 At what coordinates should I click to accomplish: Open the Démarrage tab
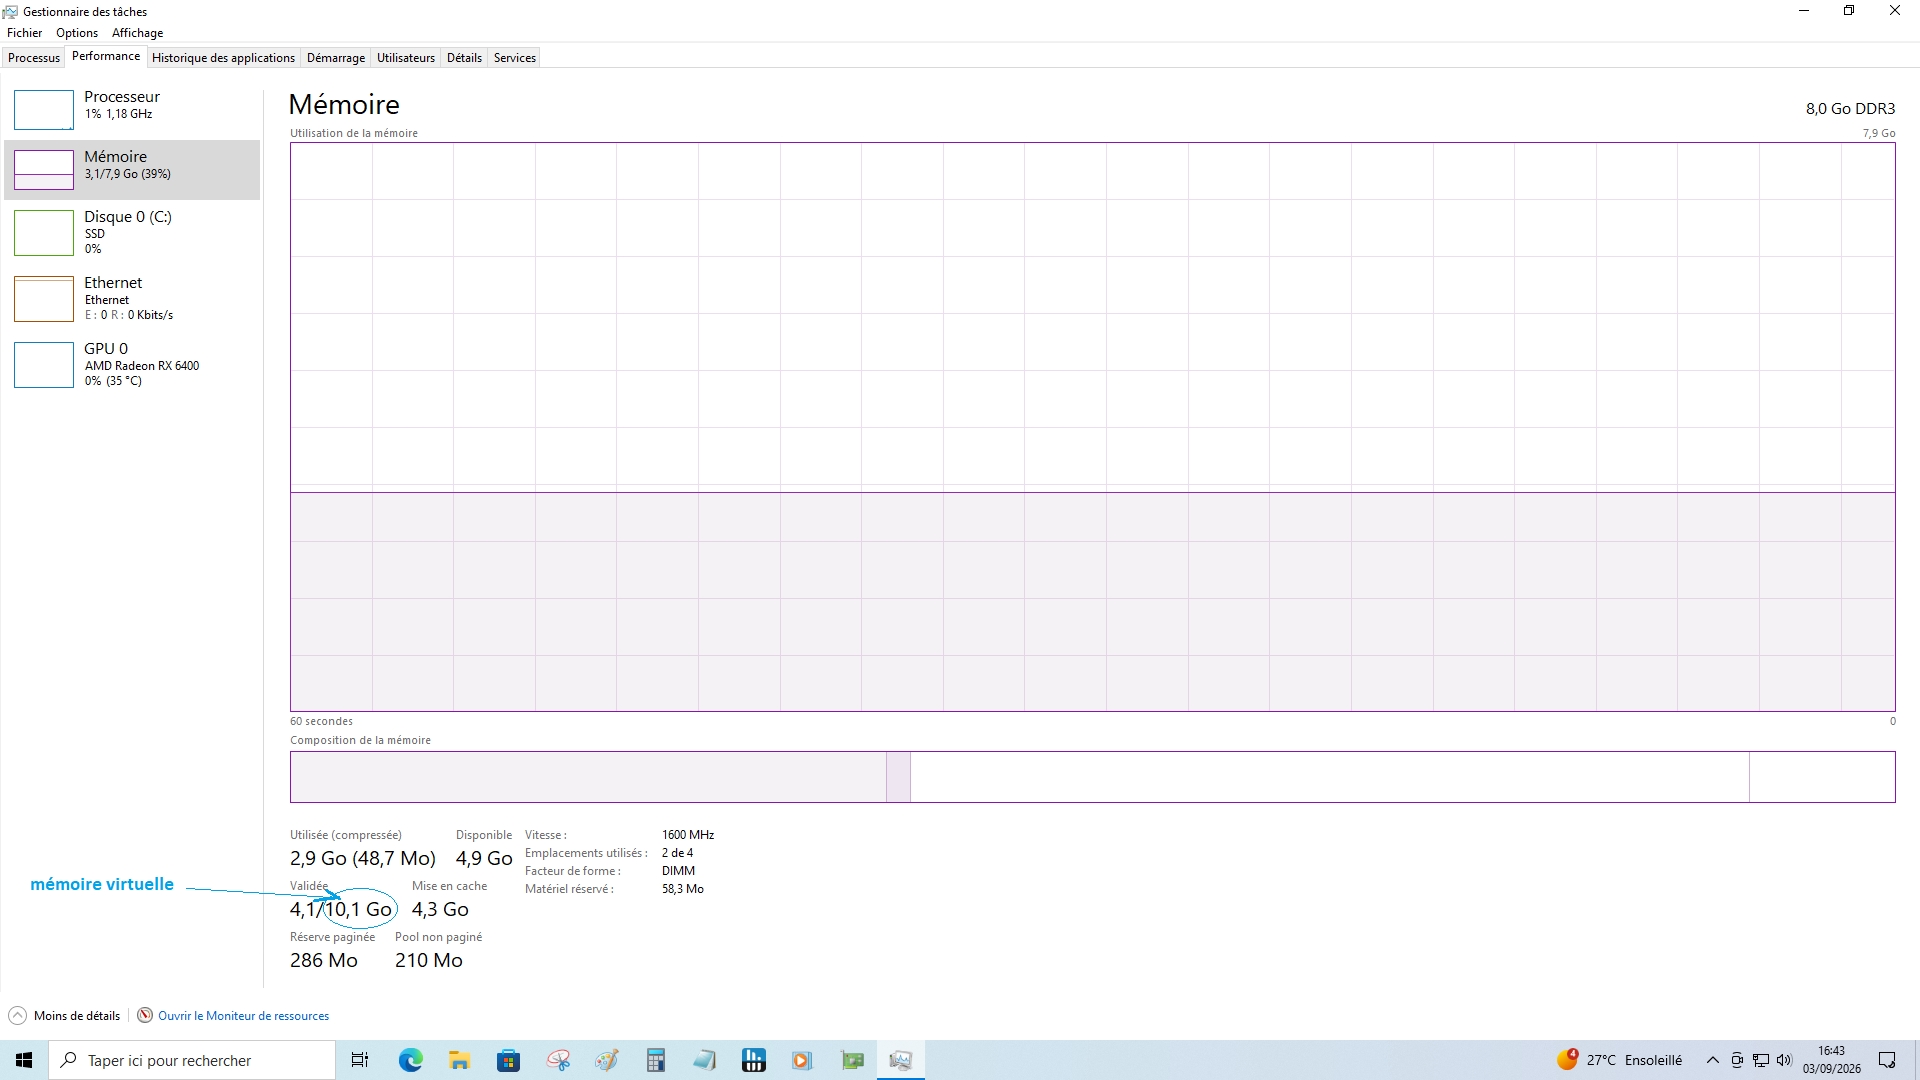(x=336, y=58)
